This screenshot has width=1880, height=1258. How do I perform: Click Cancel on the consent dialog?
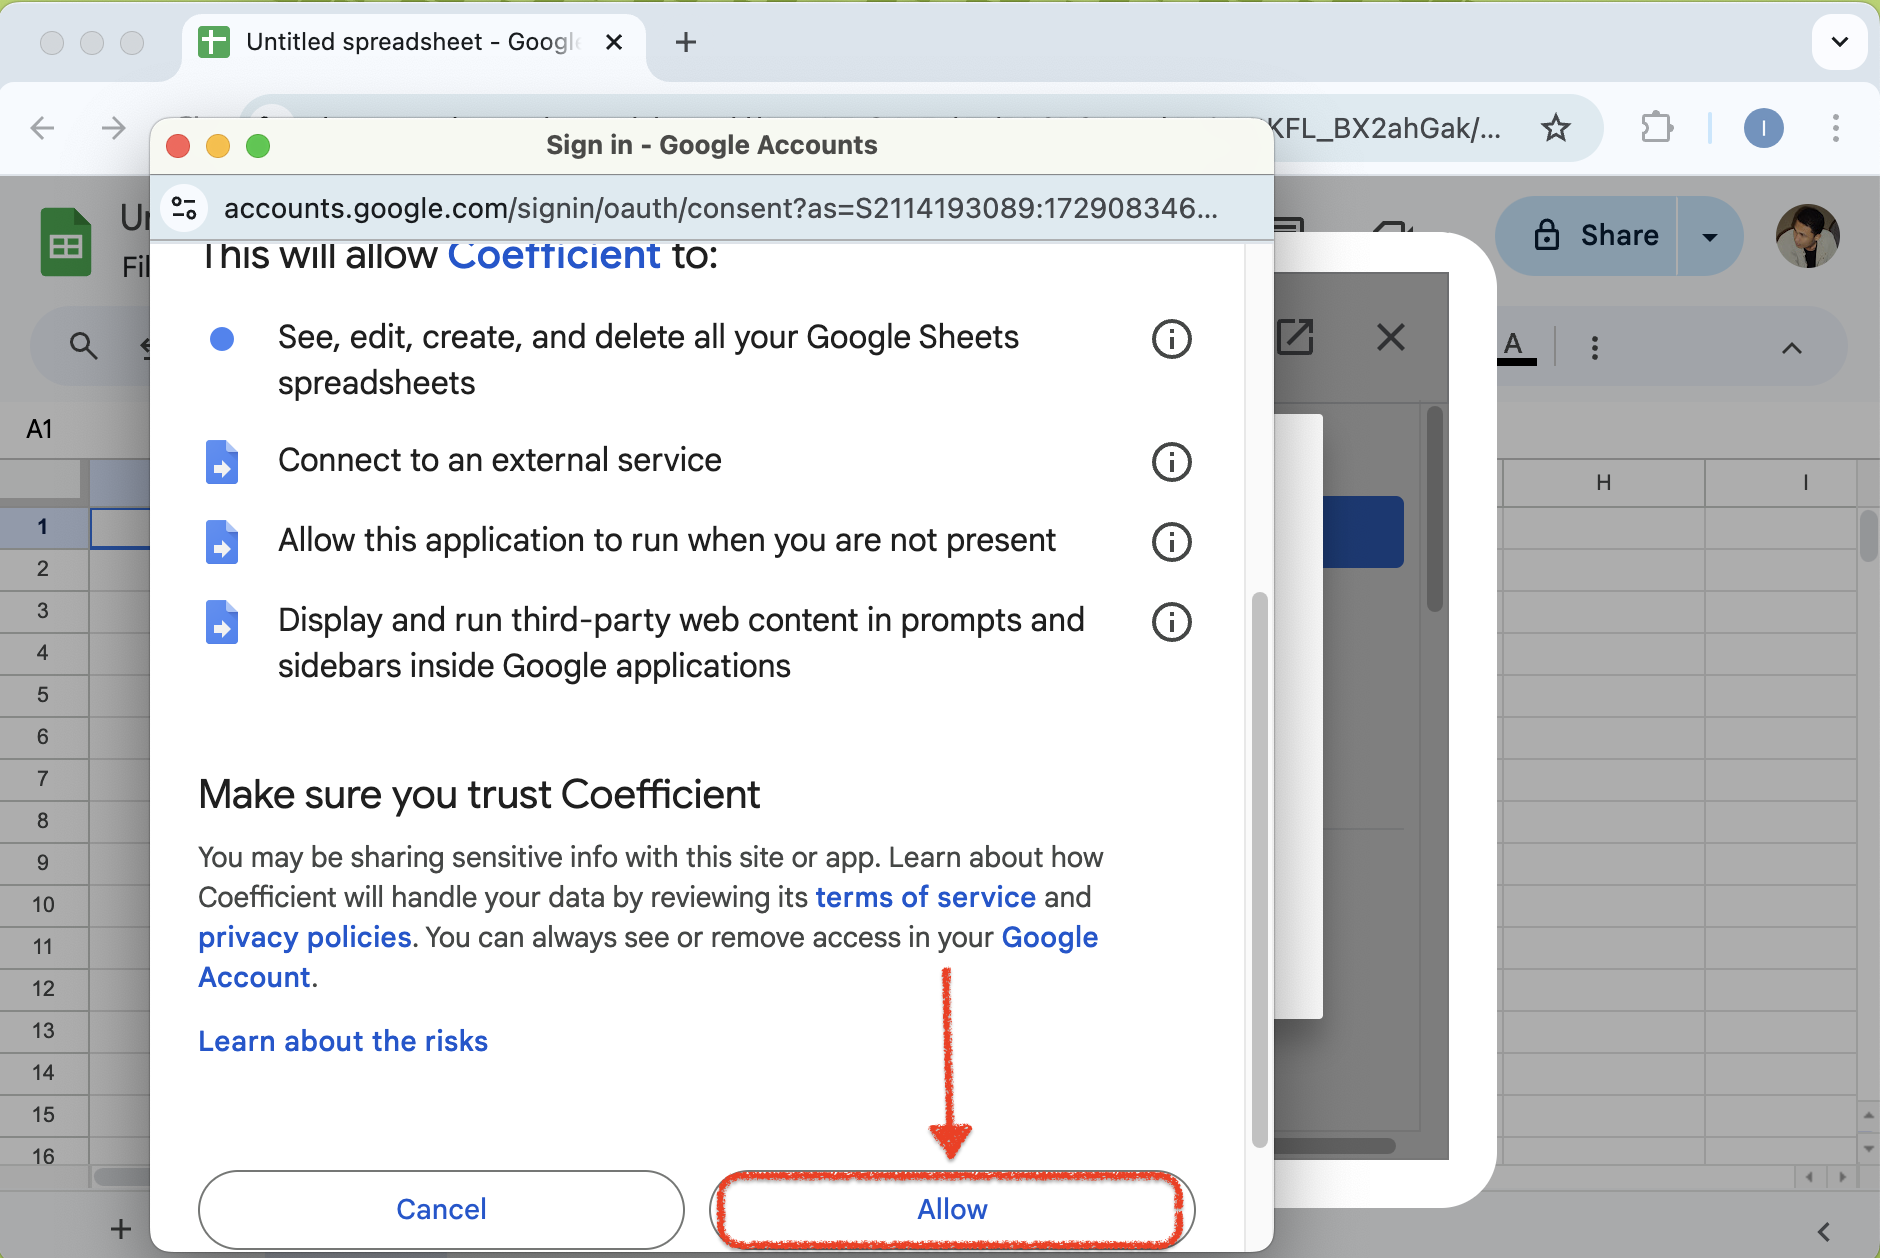click(441, 1209)
